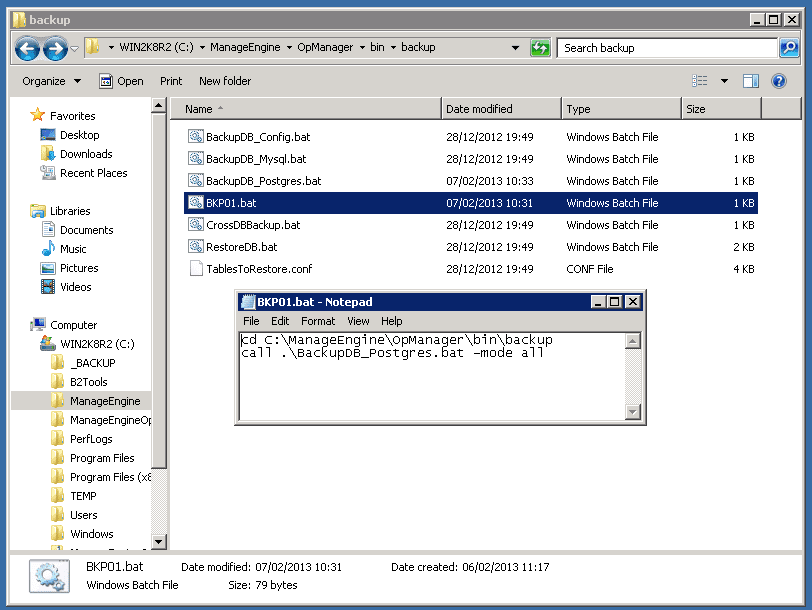Select the BackupDB_Config.bat file icon

(x=195, y=137)
